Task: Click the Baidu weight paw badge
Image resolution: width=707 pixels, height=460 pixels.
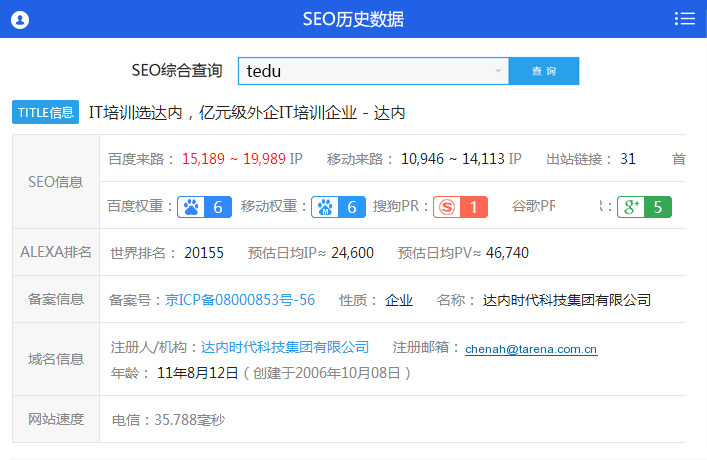Action: [205, 207]
